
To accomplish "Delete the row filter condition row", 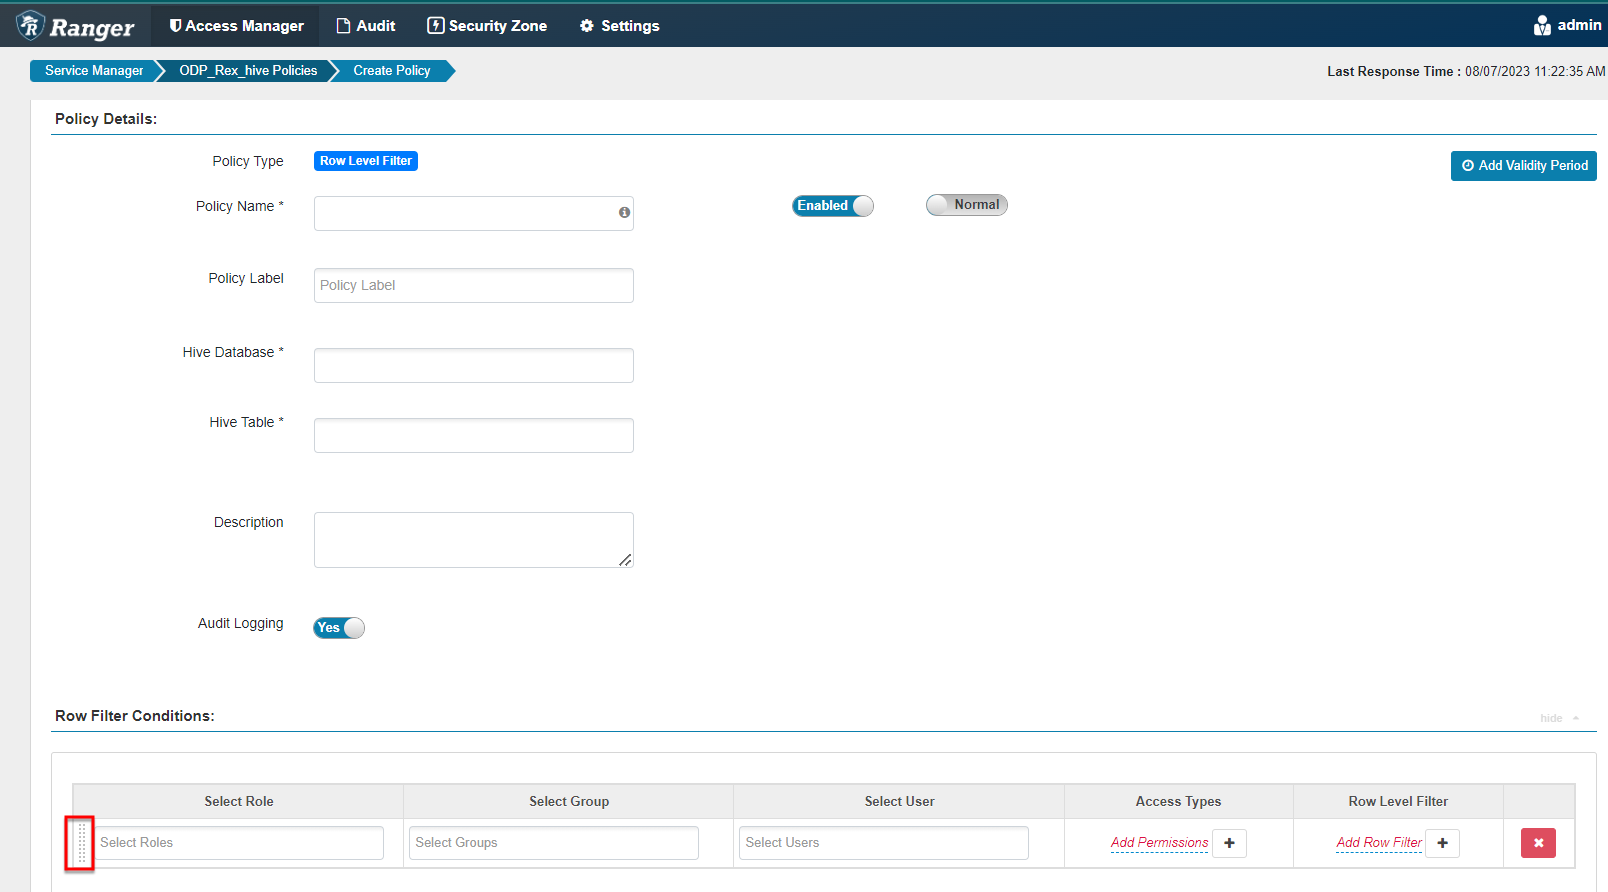I will tap(1538, 843).
